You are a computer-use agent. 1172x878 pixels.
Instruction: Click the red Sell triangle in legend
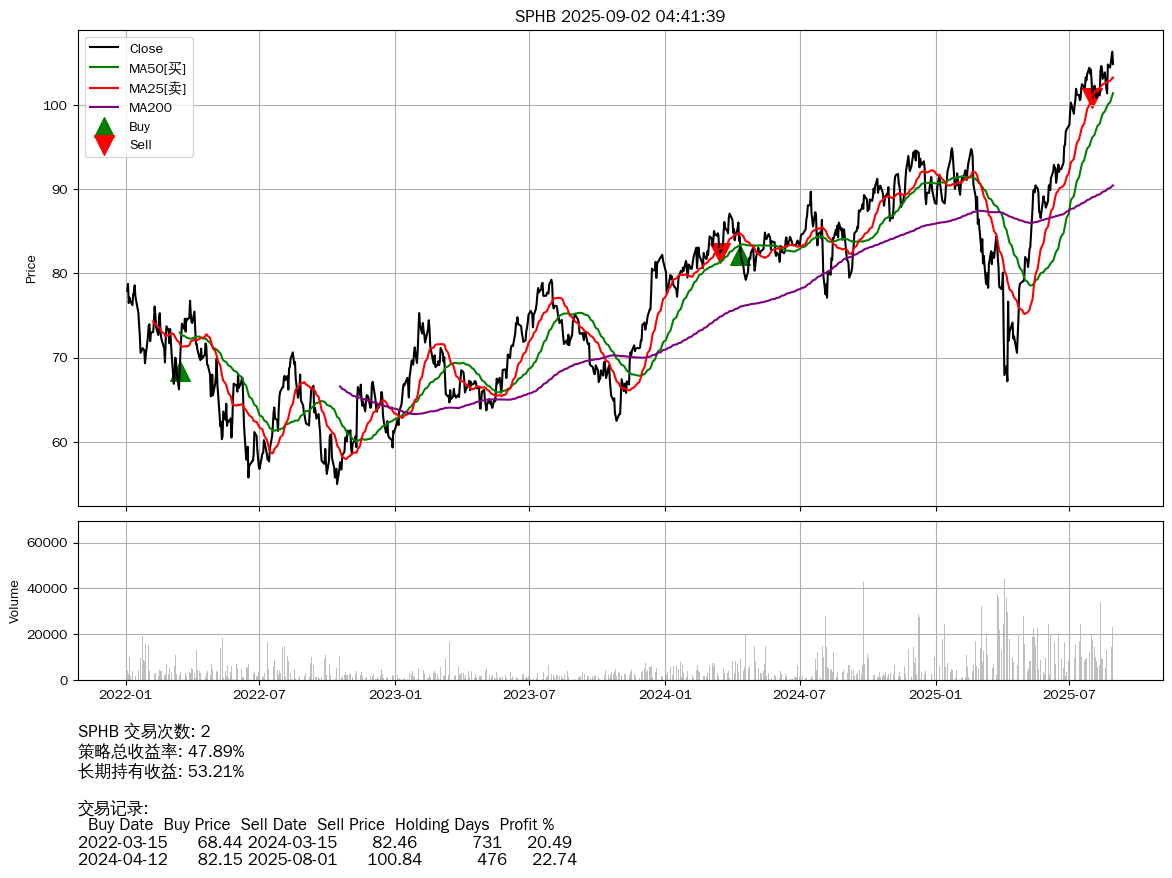tap(104, 145)
